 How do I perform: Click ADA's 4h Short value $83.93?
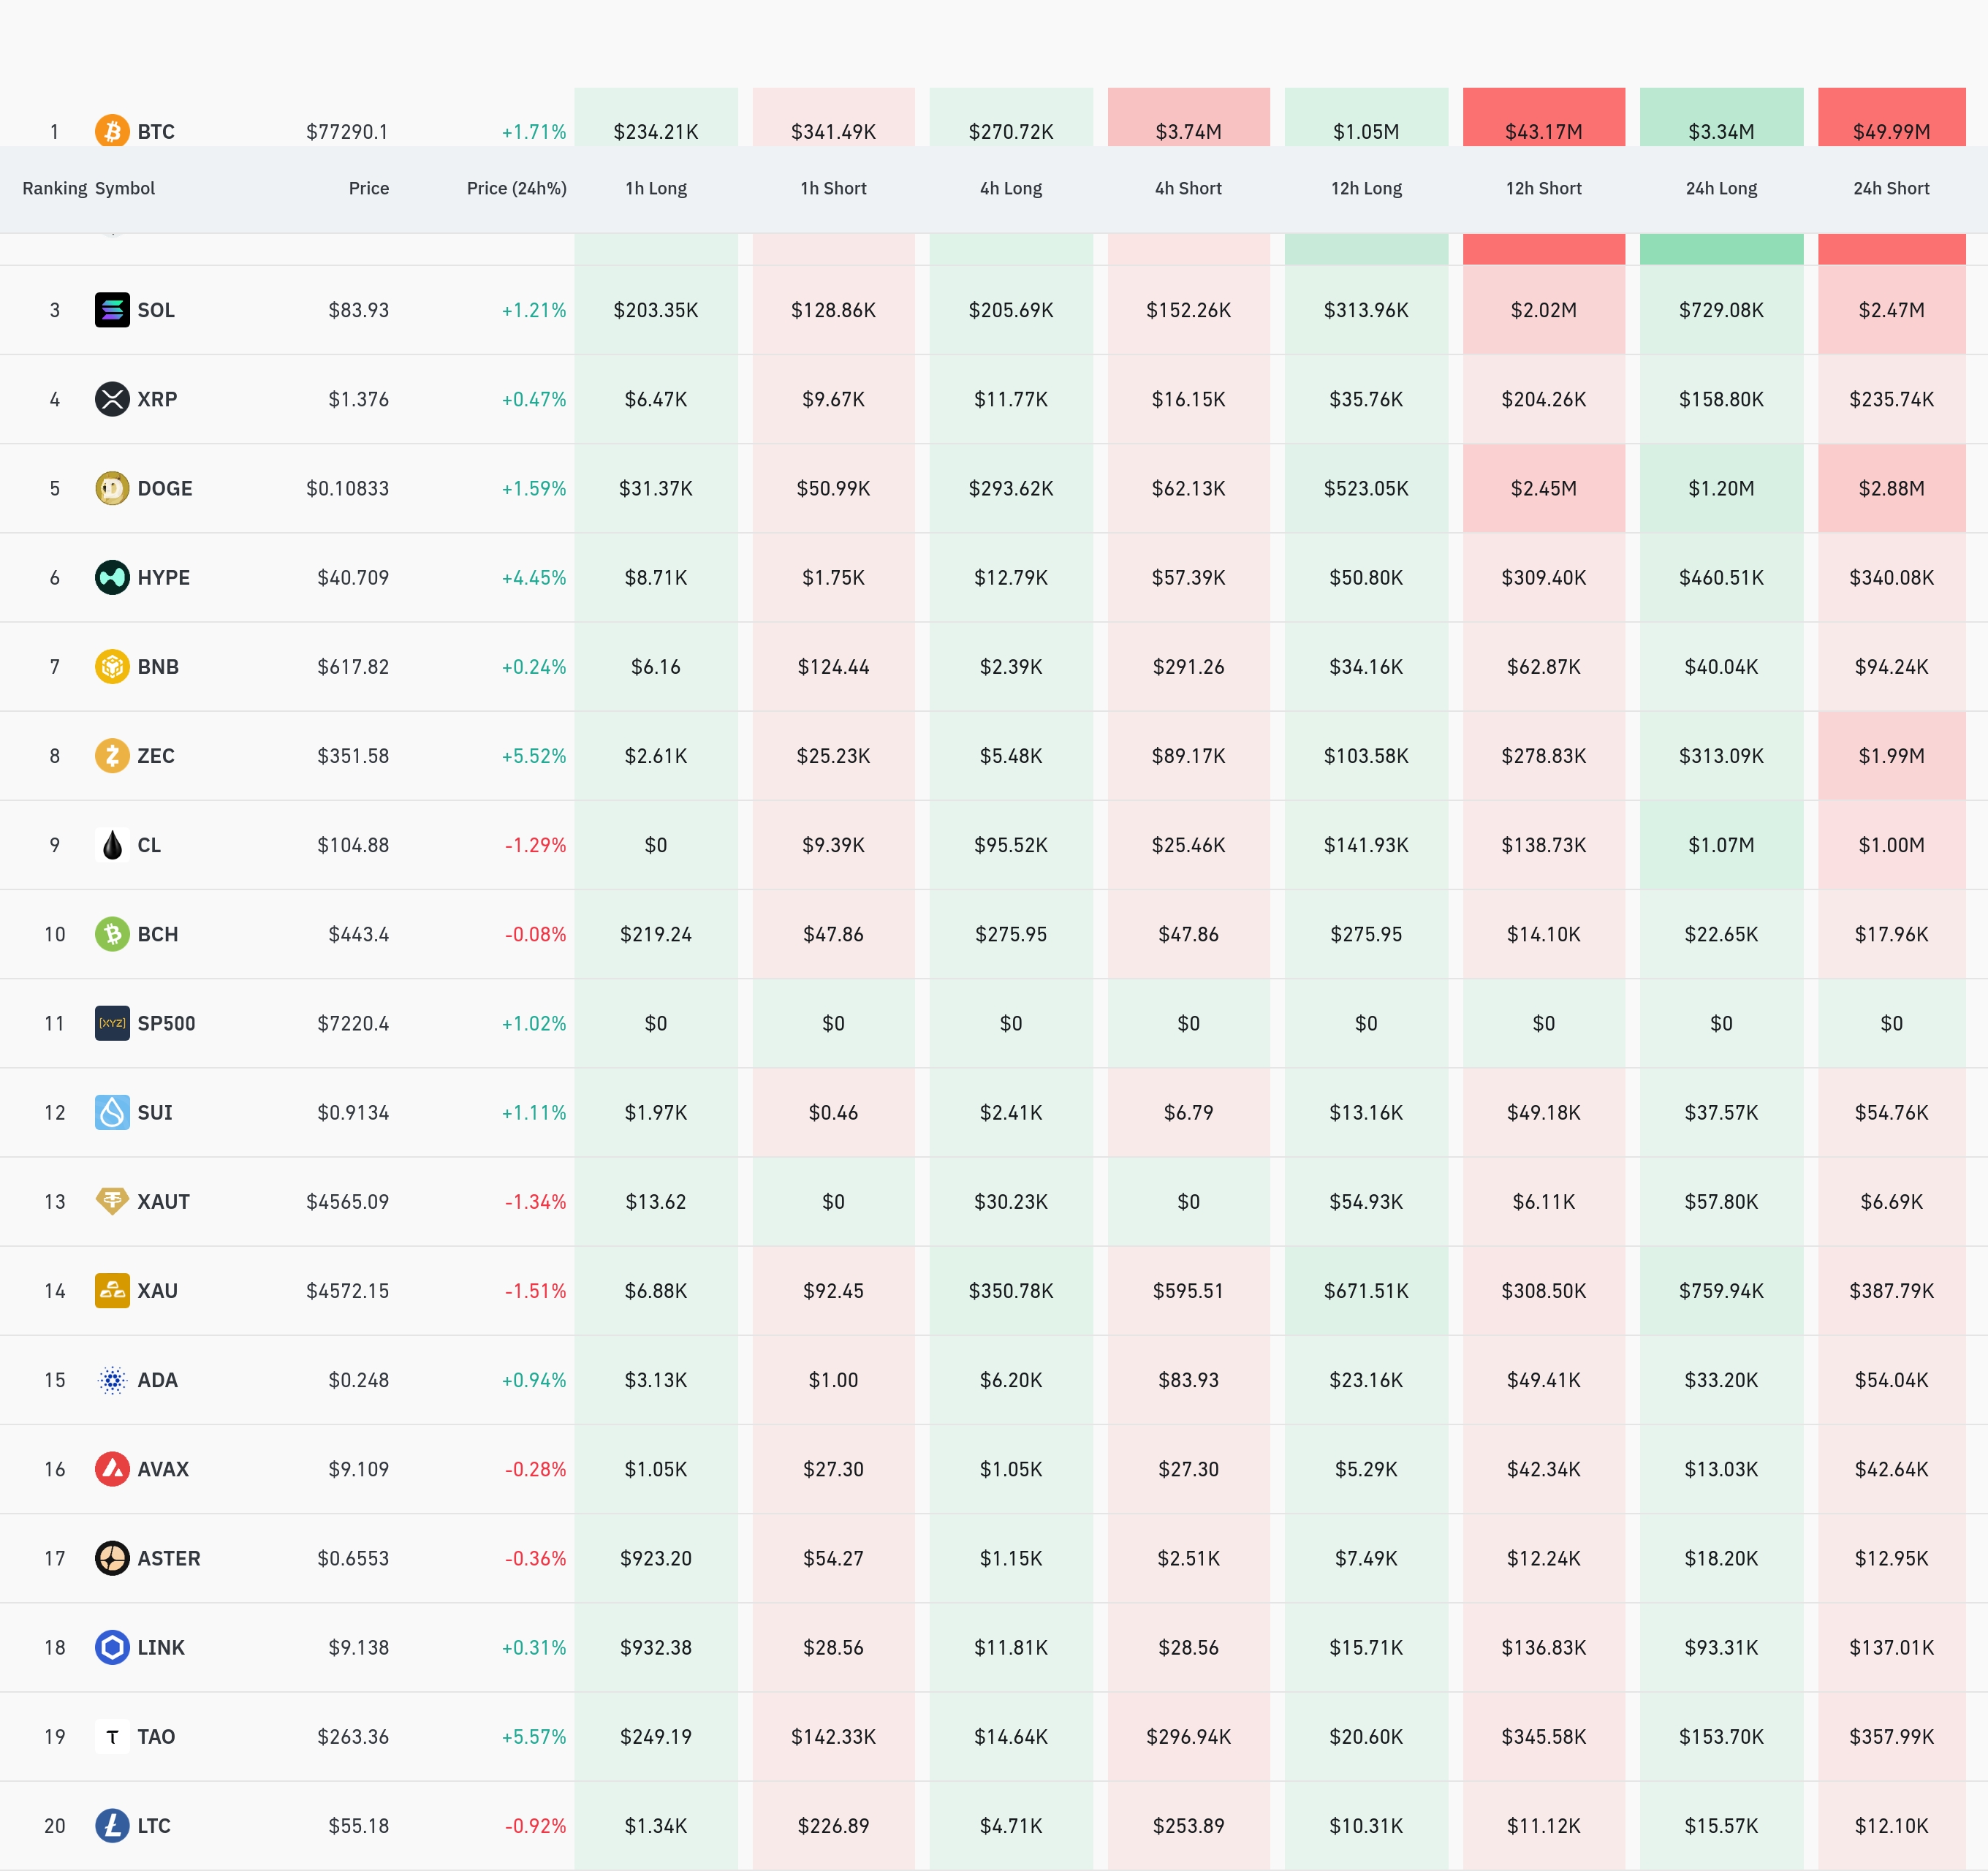pos(1188,1380)
